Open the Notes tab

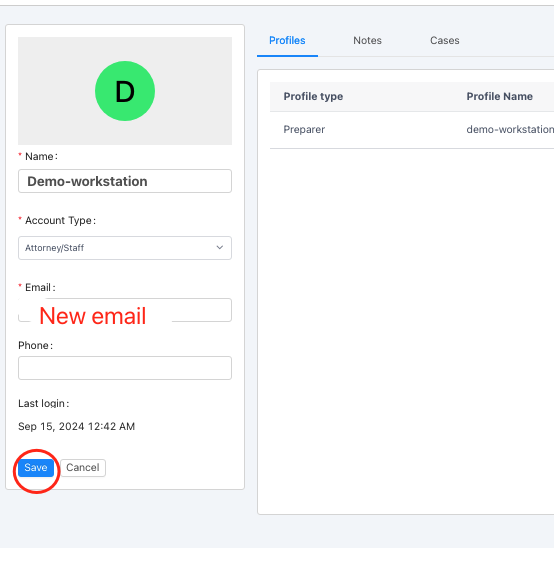pos(367,40)
